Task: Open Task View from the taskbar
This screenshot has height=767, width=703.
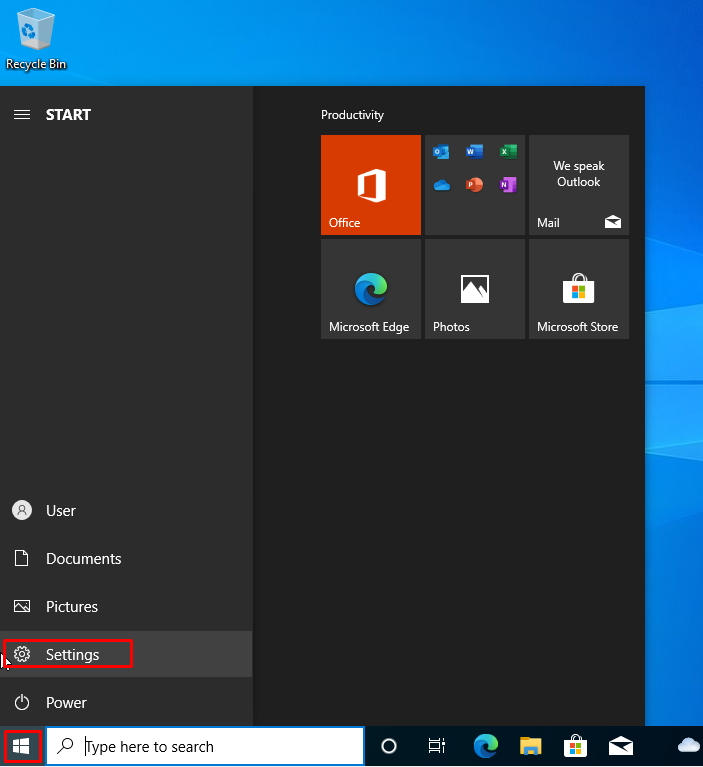Action: 437,746
